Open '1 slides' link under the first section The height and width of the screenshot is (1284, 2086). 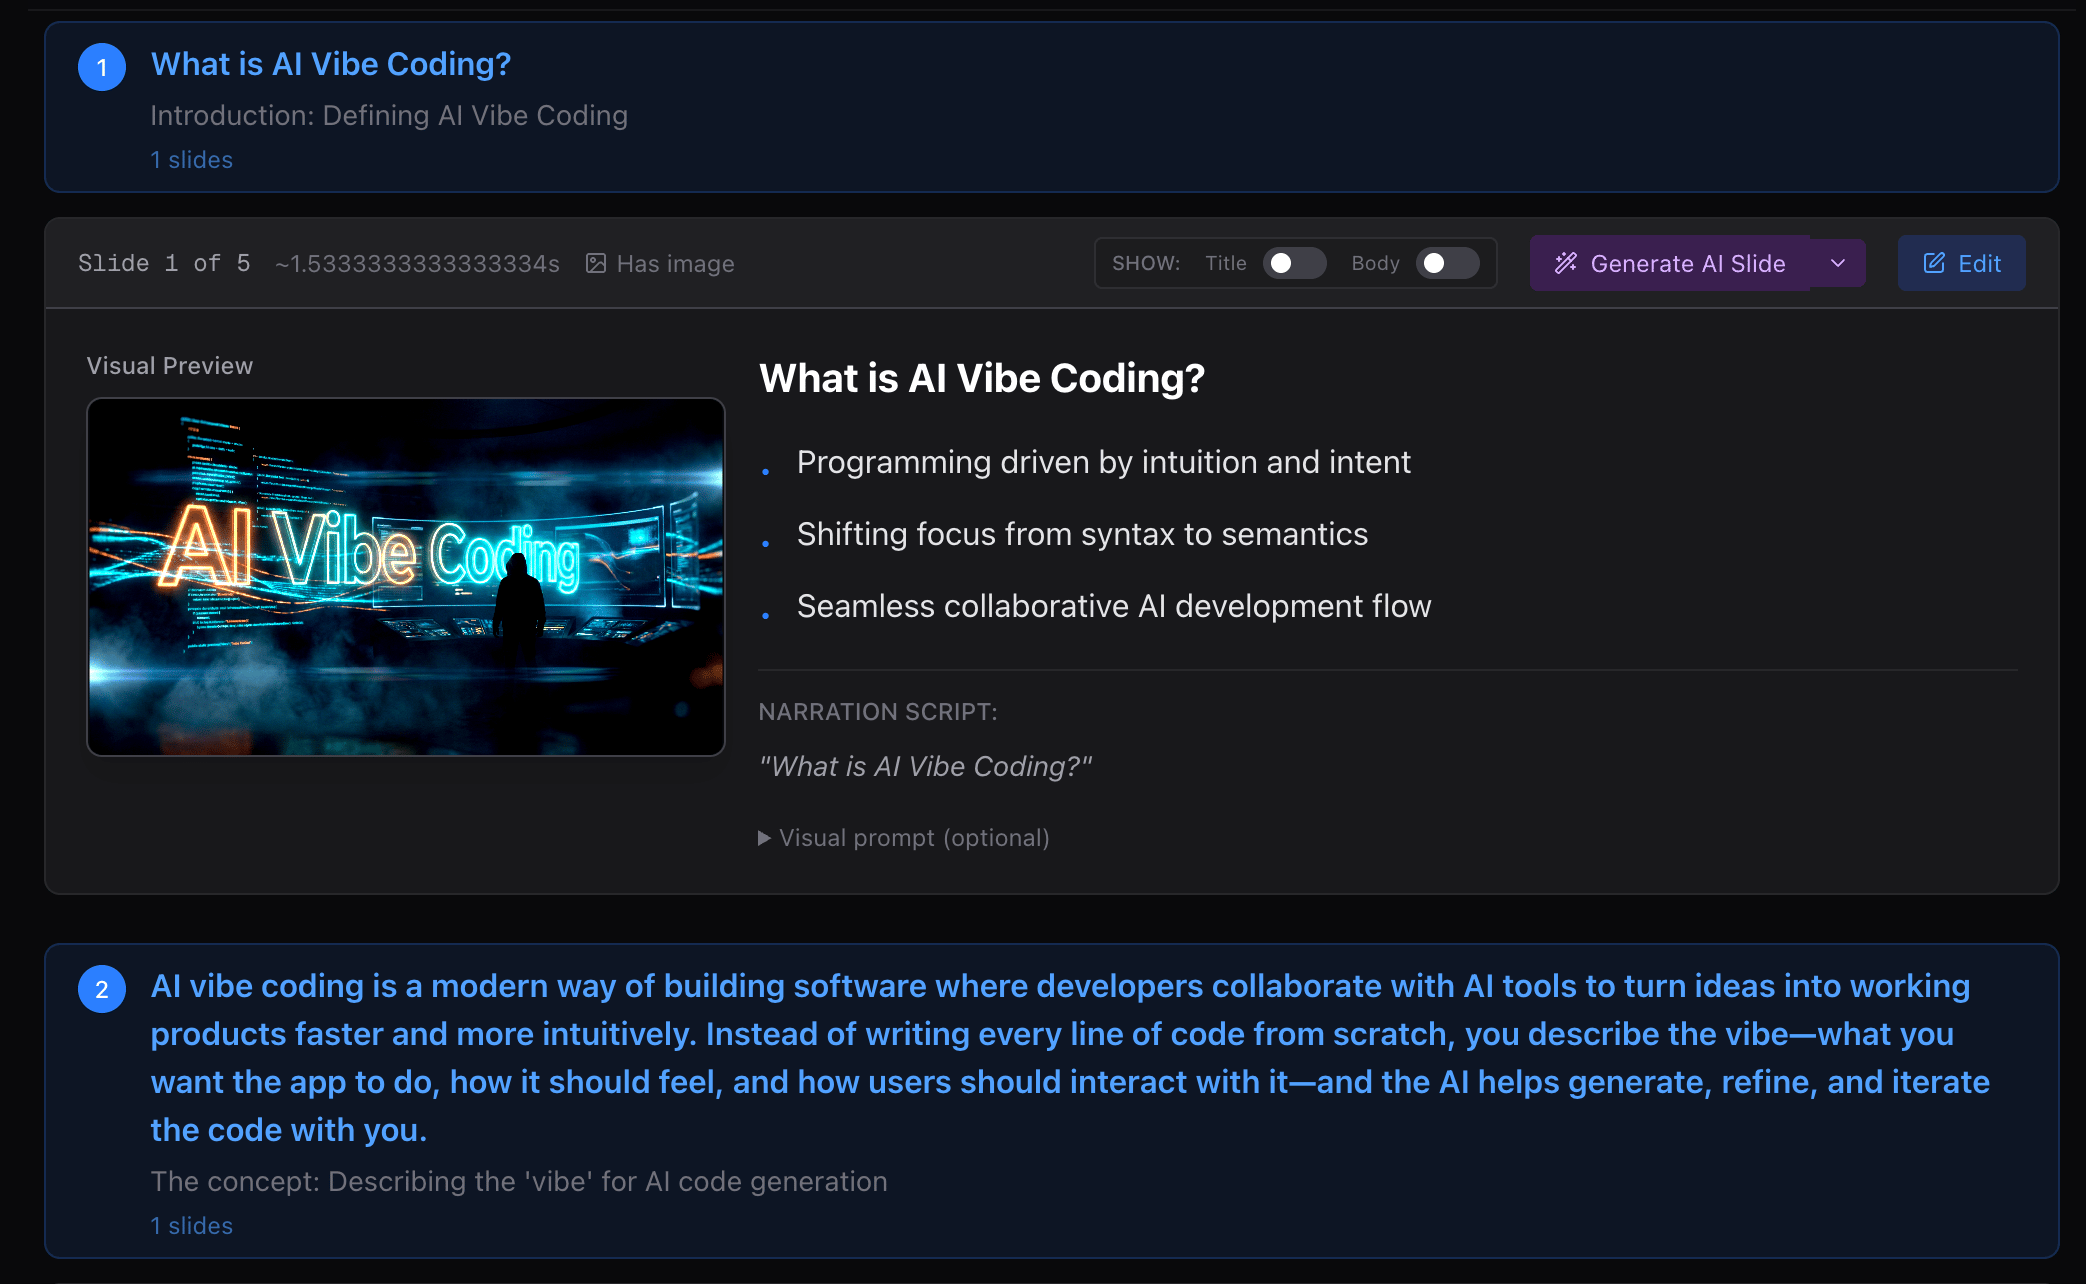click(x=191, y=159)
